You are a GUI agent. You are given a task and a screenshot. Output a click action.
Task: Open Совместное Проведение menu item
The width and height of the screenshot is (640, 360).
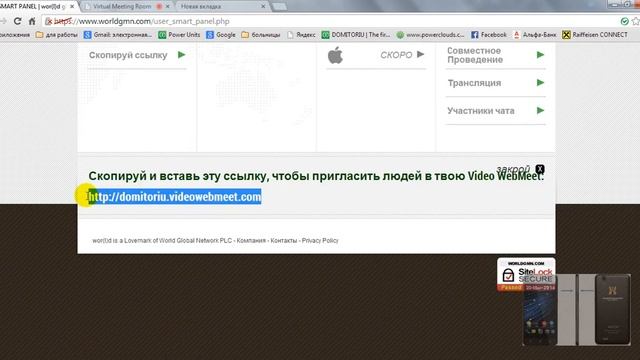[x=475, y=55]
